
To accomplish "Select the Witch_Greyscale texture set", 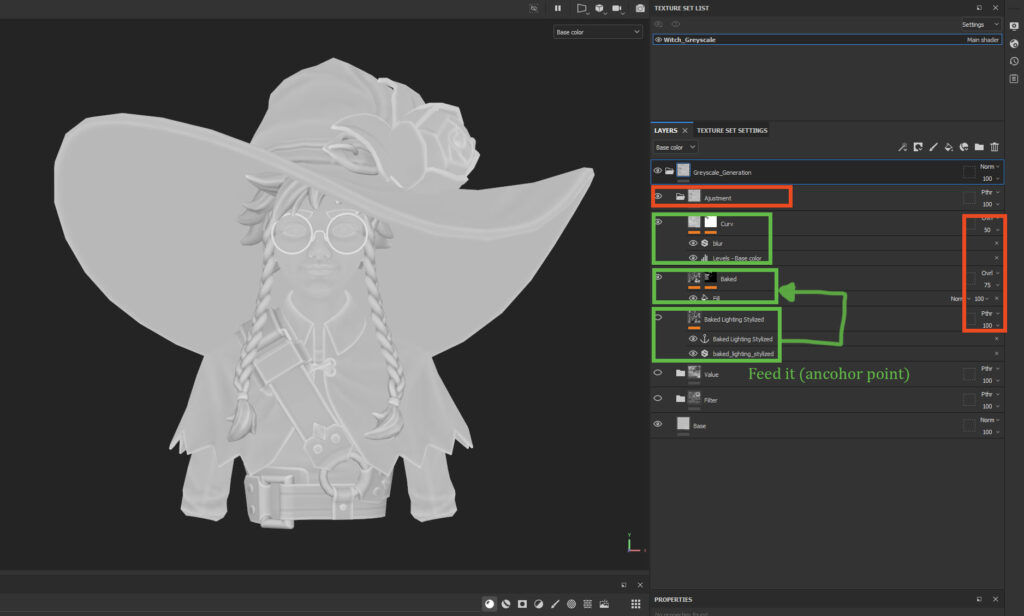I will 691,40.
